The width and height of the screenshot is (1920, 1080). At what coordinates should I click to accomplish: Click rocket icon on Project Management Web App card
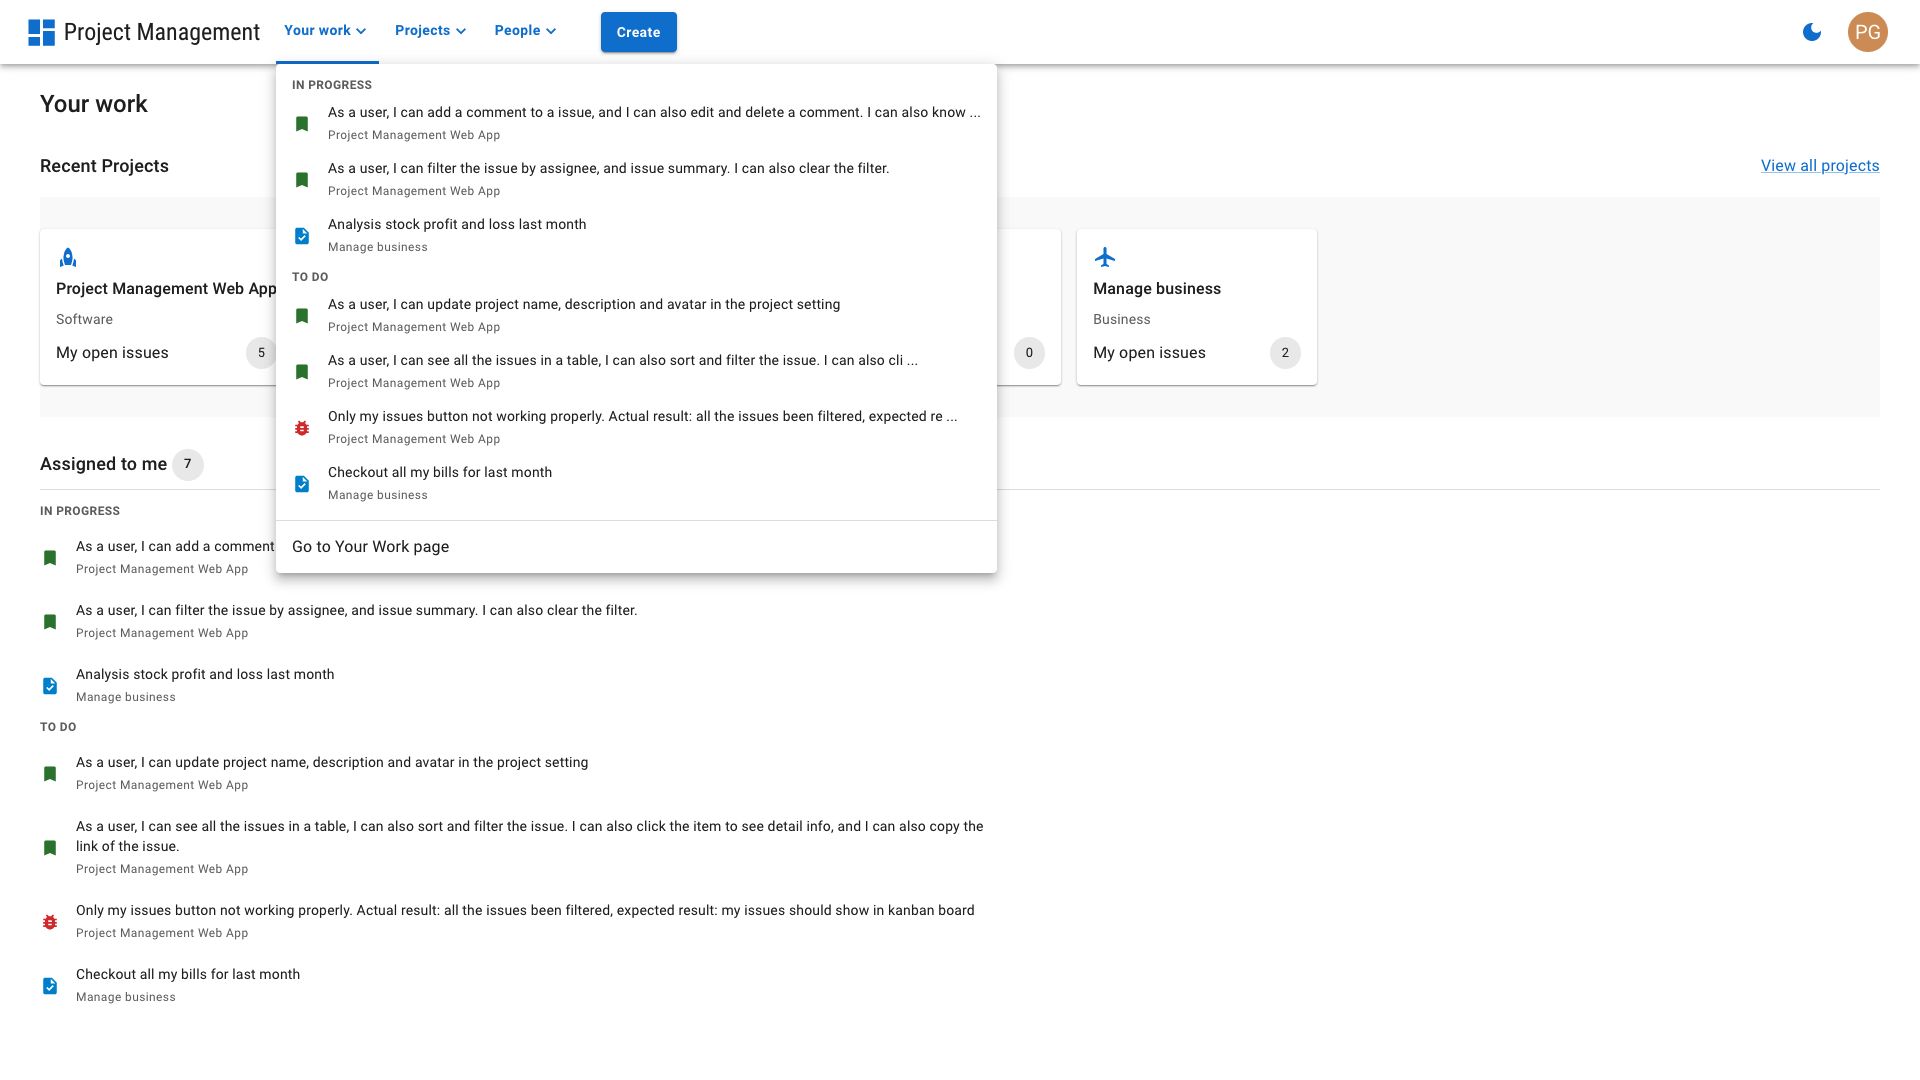click(68, 257)
